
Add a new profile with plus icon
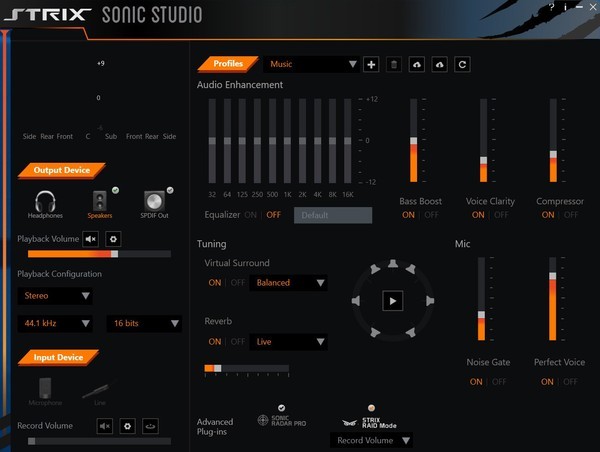371,64
